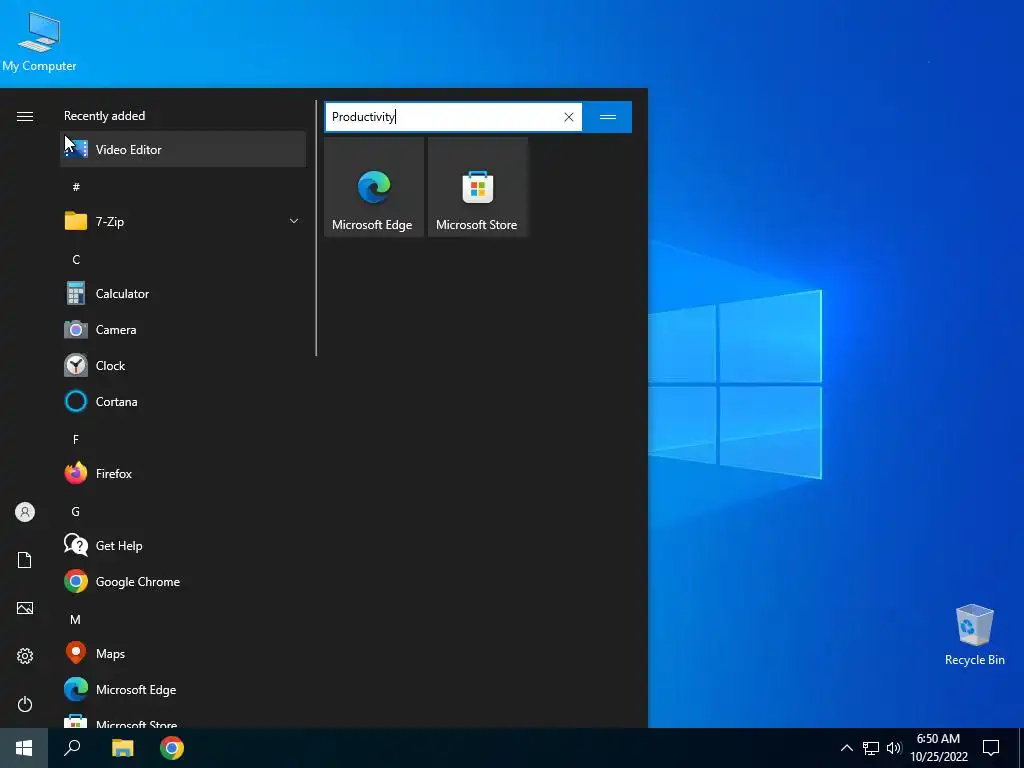This screenshot has width=1024, height=768.
Task: Open the Maps app
Action: 183,653
